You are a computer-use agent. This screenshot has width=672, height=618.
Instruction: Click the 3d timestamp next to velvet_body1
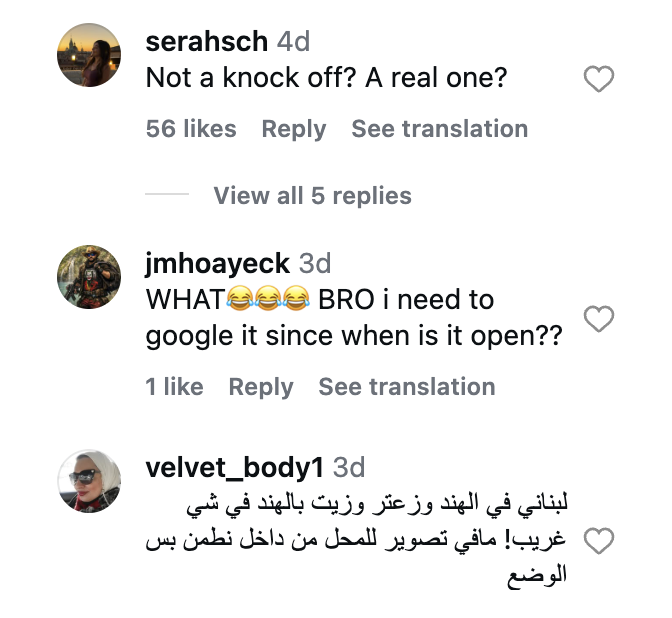pos(349,468)
